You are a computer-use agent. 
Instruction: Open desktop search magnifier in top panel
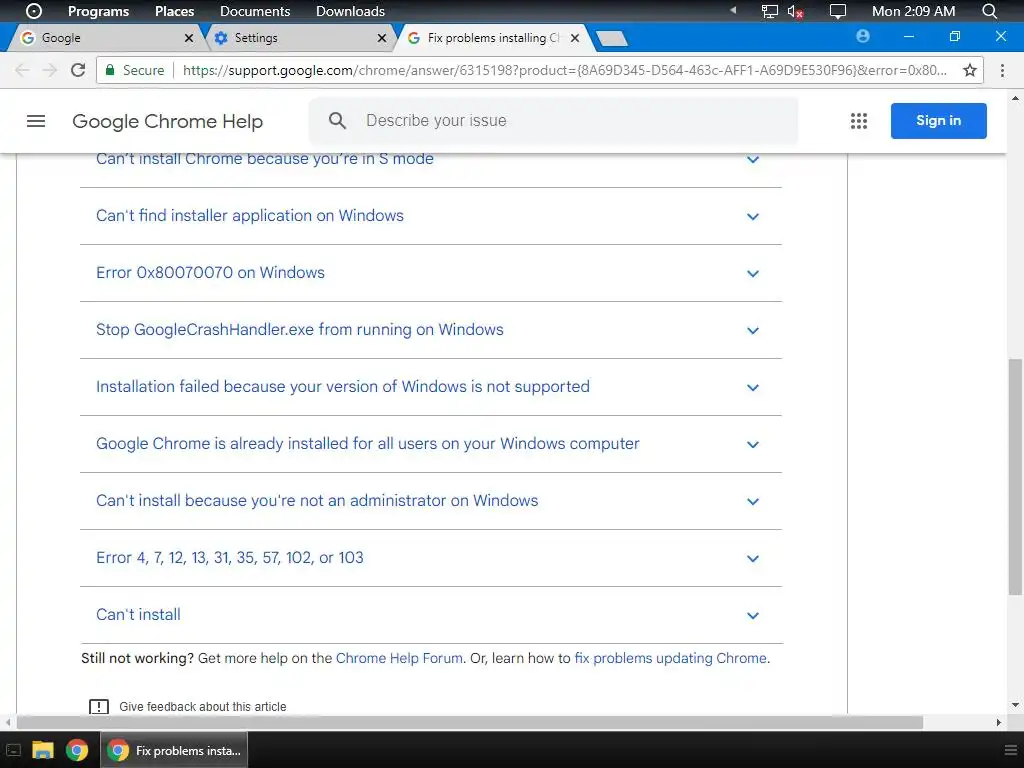[989, 11]
